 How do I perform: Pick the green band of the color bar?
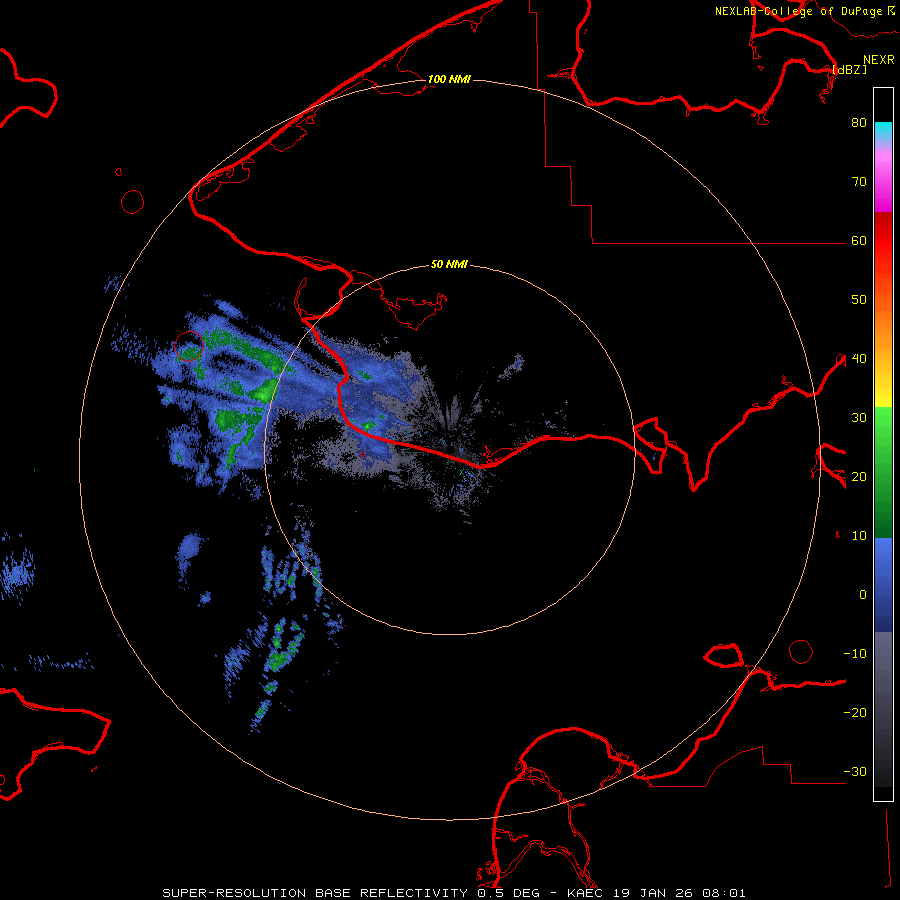[x=883, y=472]
